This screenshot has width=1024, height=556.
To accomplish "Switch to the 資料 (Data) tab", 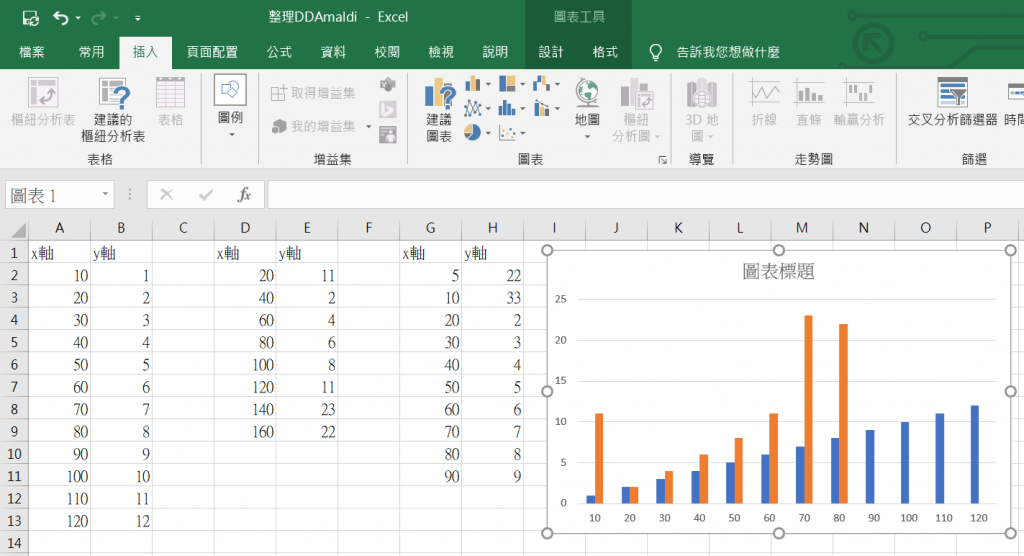I will pyautogui.click(x=333, y=52).
